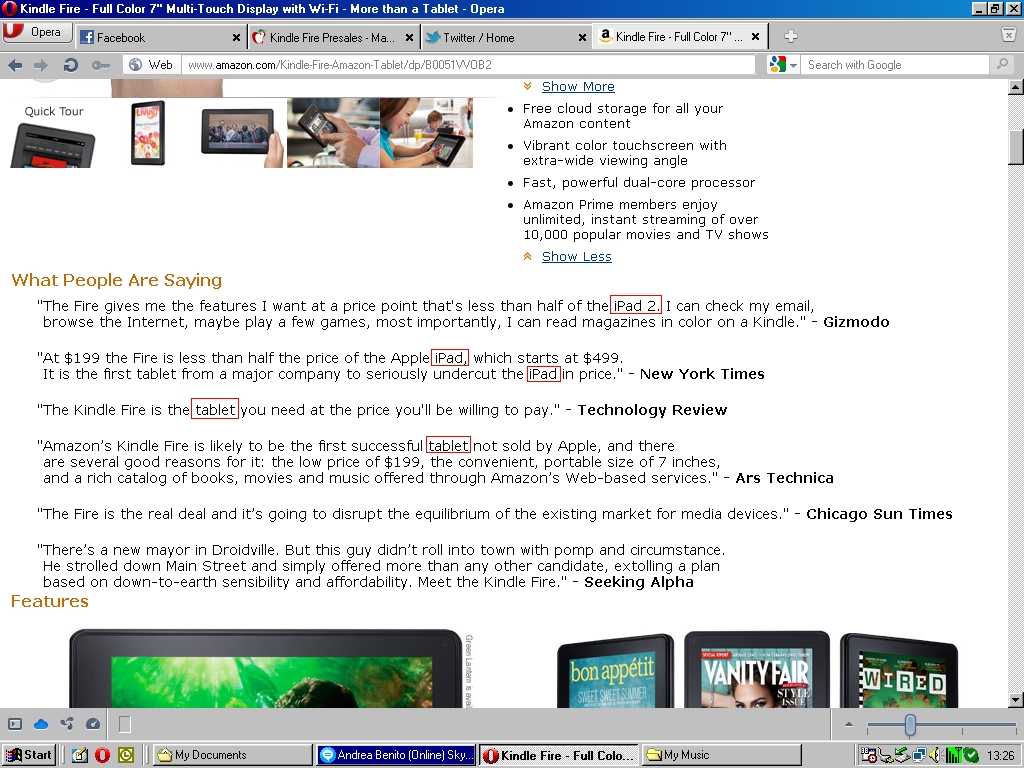
Task: Collapse the list with Show Less
Action: click(577, 257)
